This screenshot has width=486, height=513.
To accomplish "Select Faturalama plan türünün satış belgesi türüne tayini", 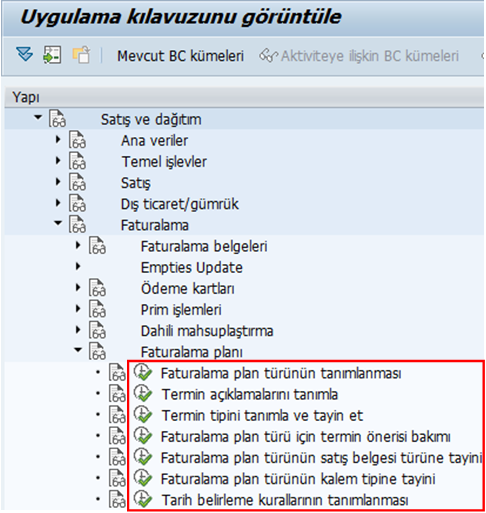I will [x=321, y=458].
